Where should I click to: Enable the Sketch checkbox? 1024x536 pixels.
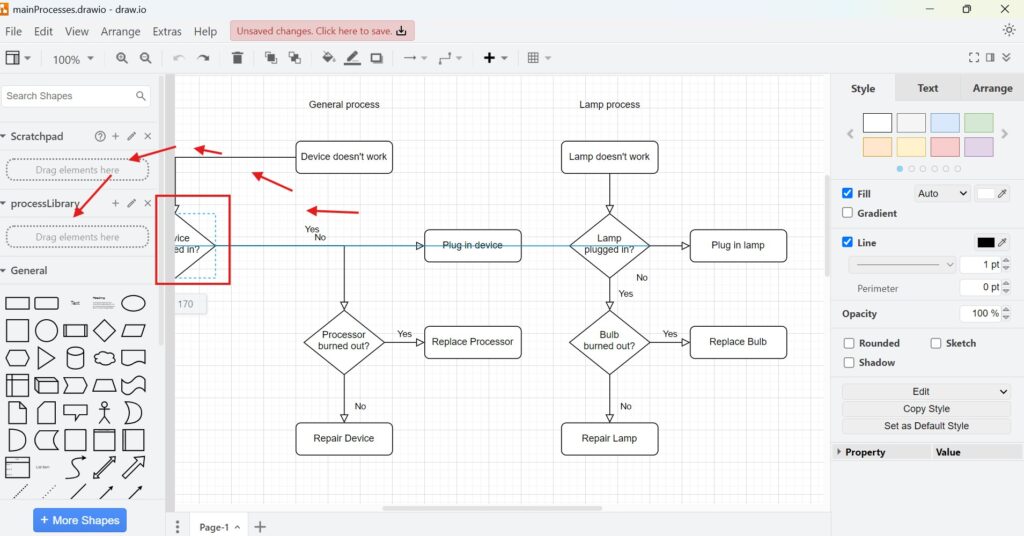point(936,343)
